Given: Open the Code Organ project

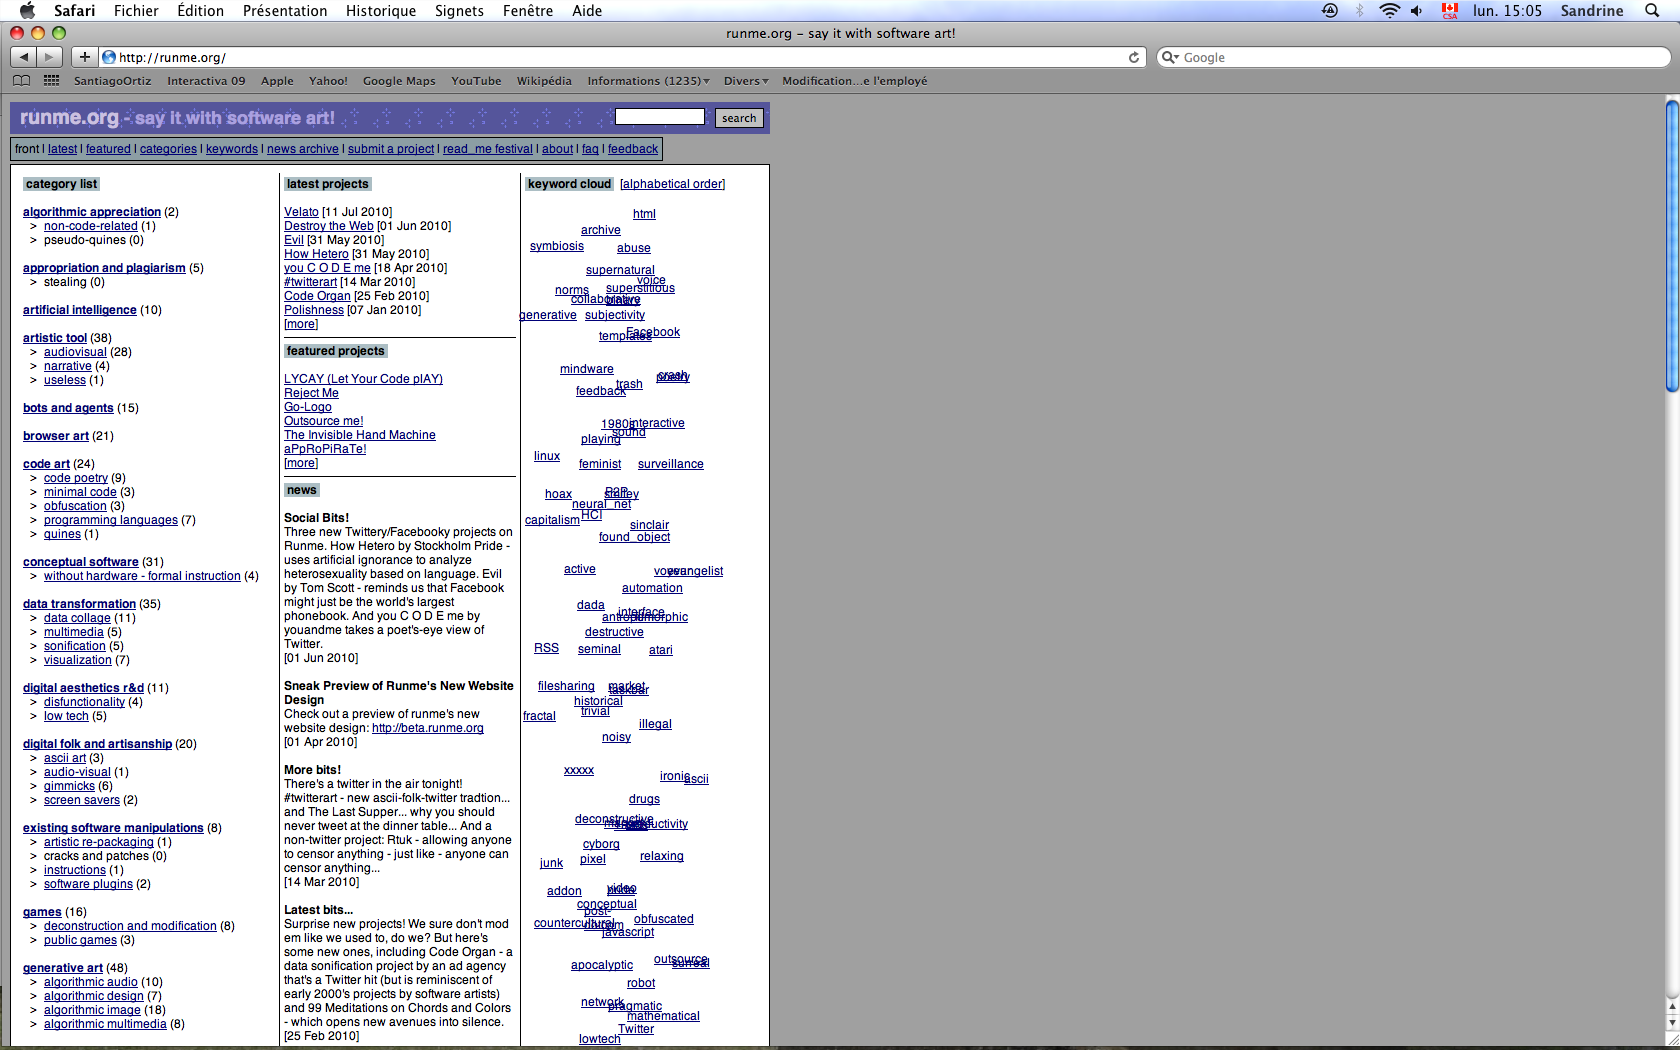Looking at the screenshot, I should pyautogui.click(x=317, y=296).
